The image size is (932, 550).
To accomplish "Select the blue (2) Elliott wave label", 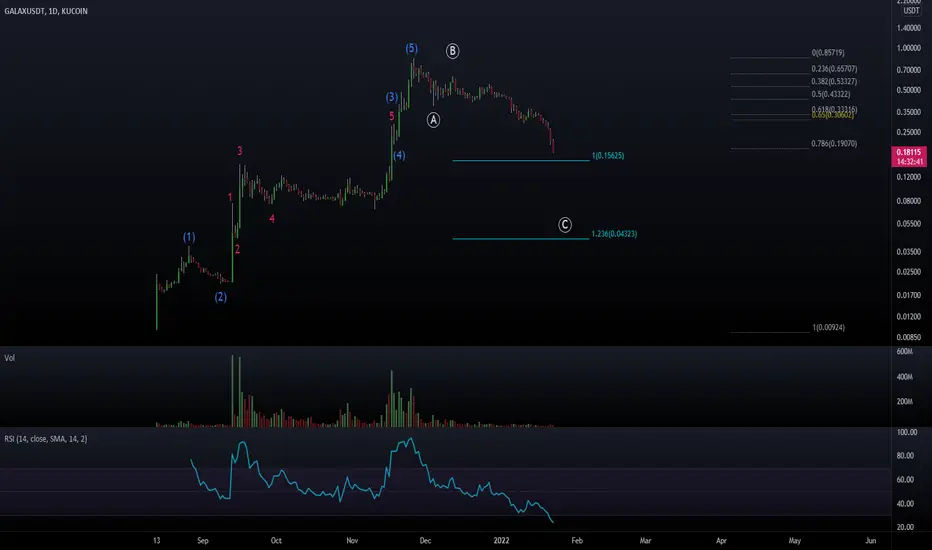I will [221, 297].
